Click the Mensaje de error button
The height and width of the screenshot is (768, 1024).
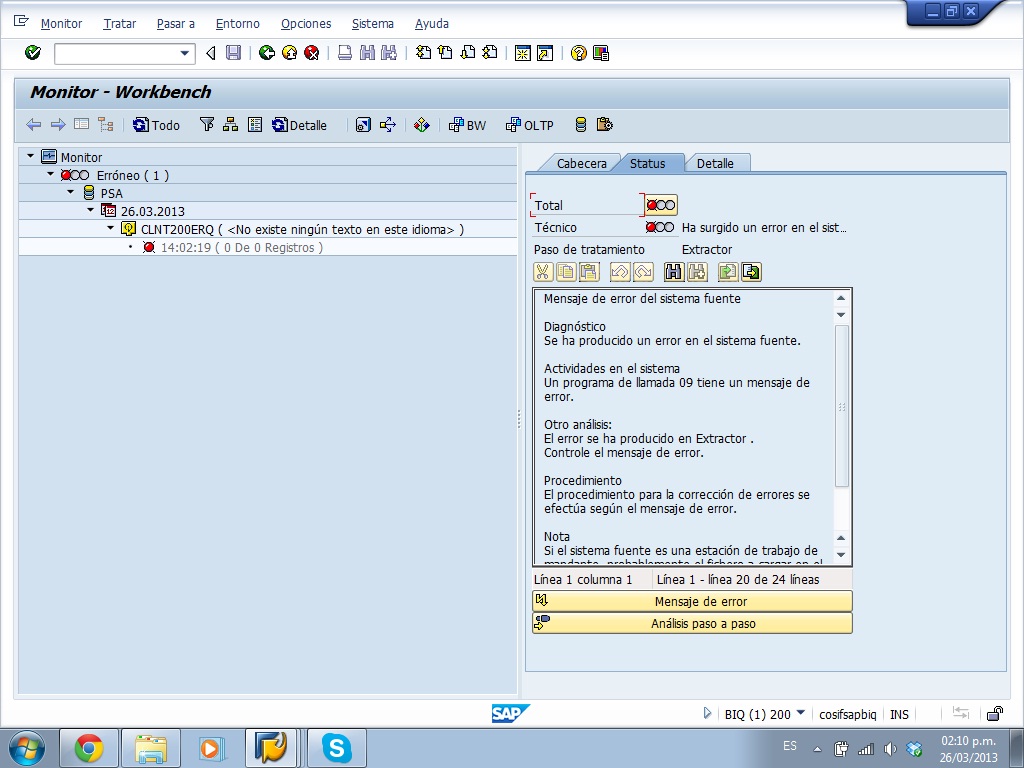pyautogui.click(x=692, y=601)
